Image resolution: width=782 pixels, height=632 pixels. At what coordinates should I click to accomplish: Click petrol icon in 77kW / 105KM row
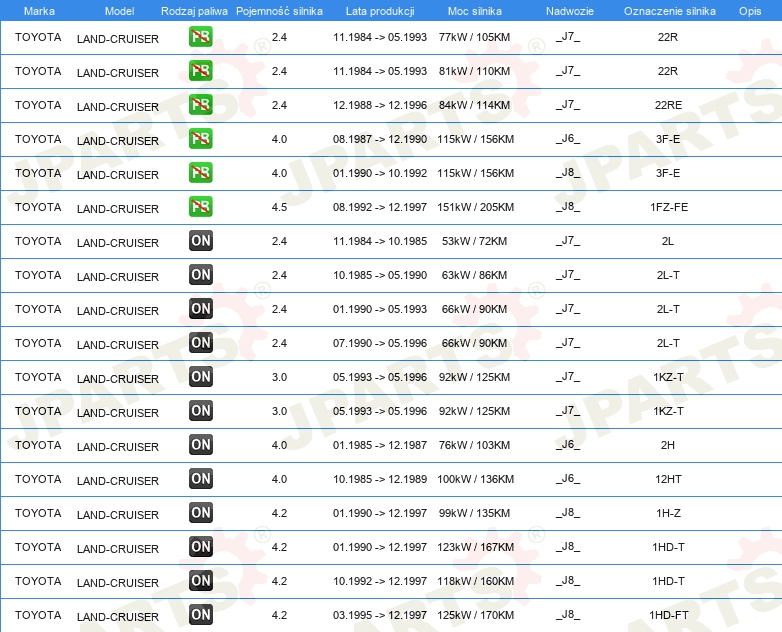pyautogui.click(x=200, y=37)
